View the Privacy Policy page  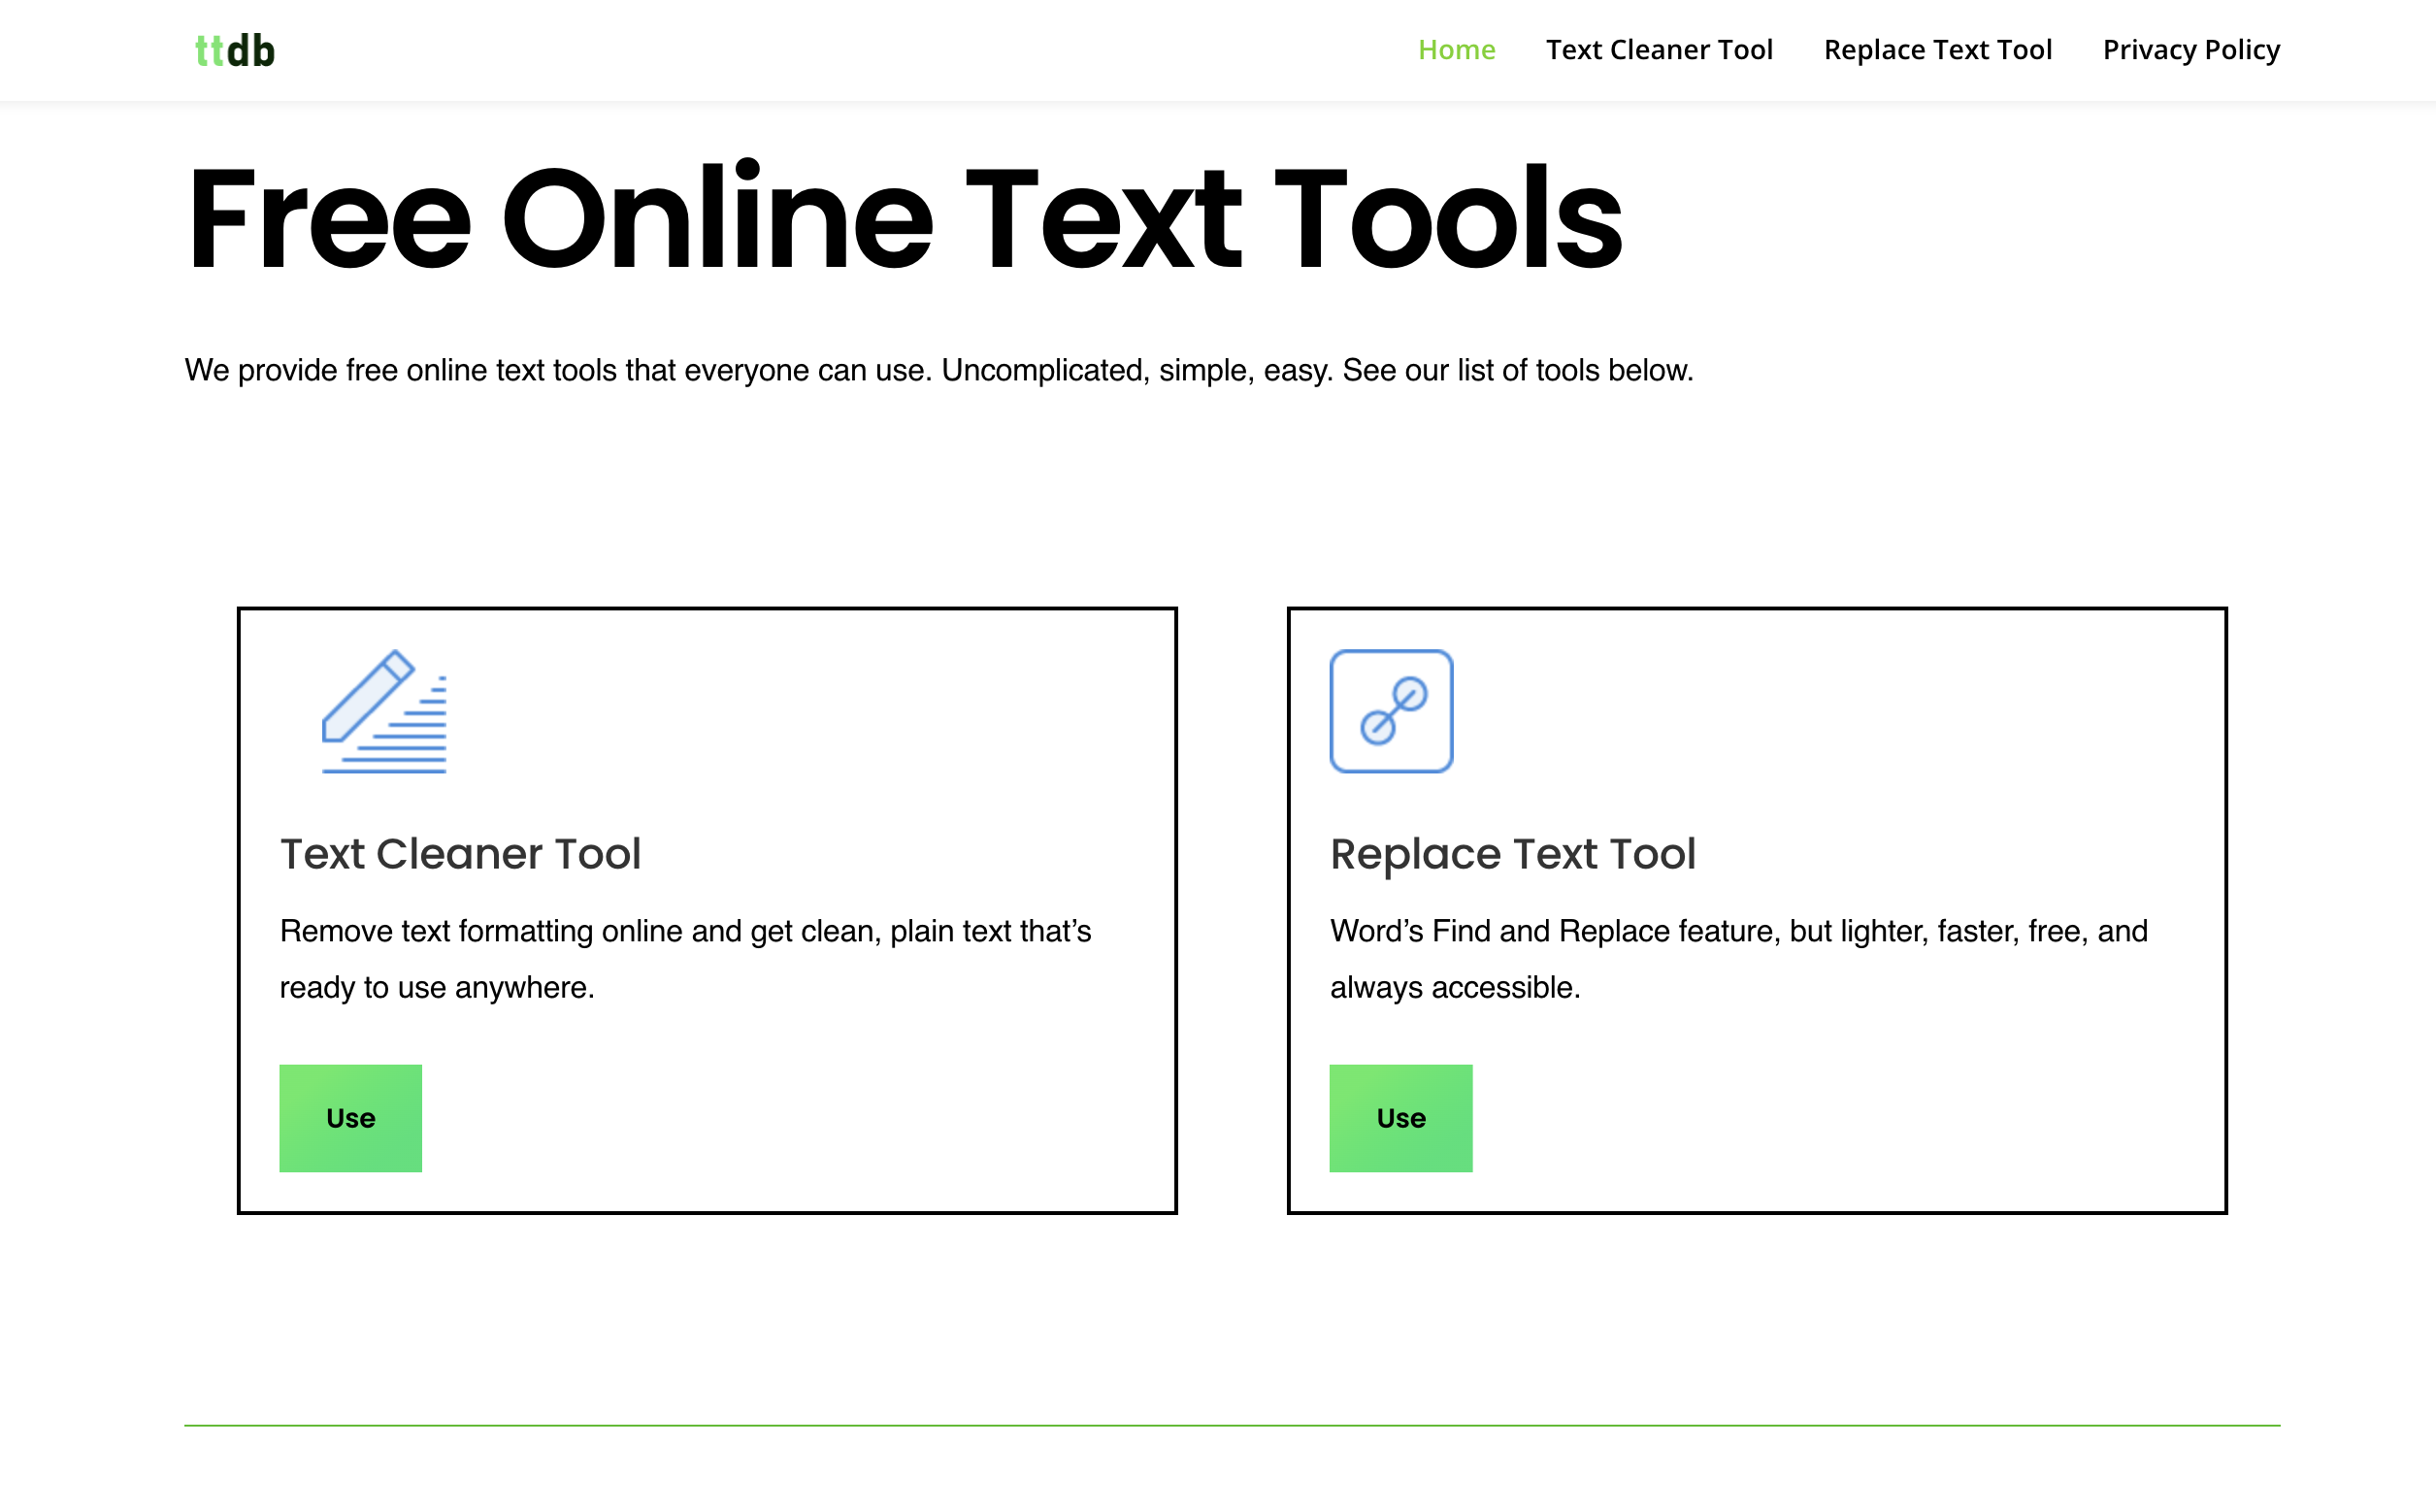pyautogui.click(x=2191, y=49)
